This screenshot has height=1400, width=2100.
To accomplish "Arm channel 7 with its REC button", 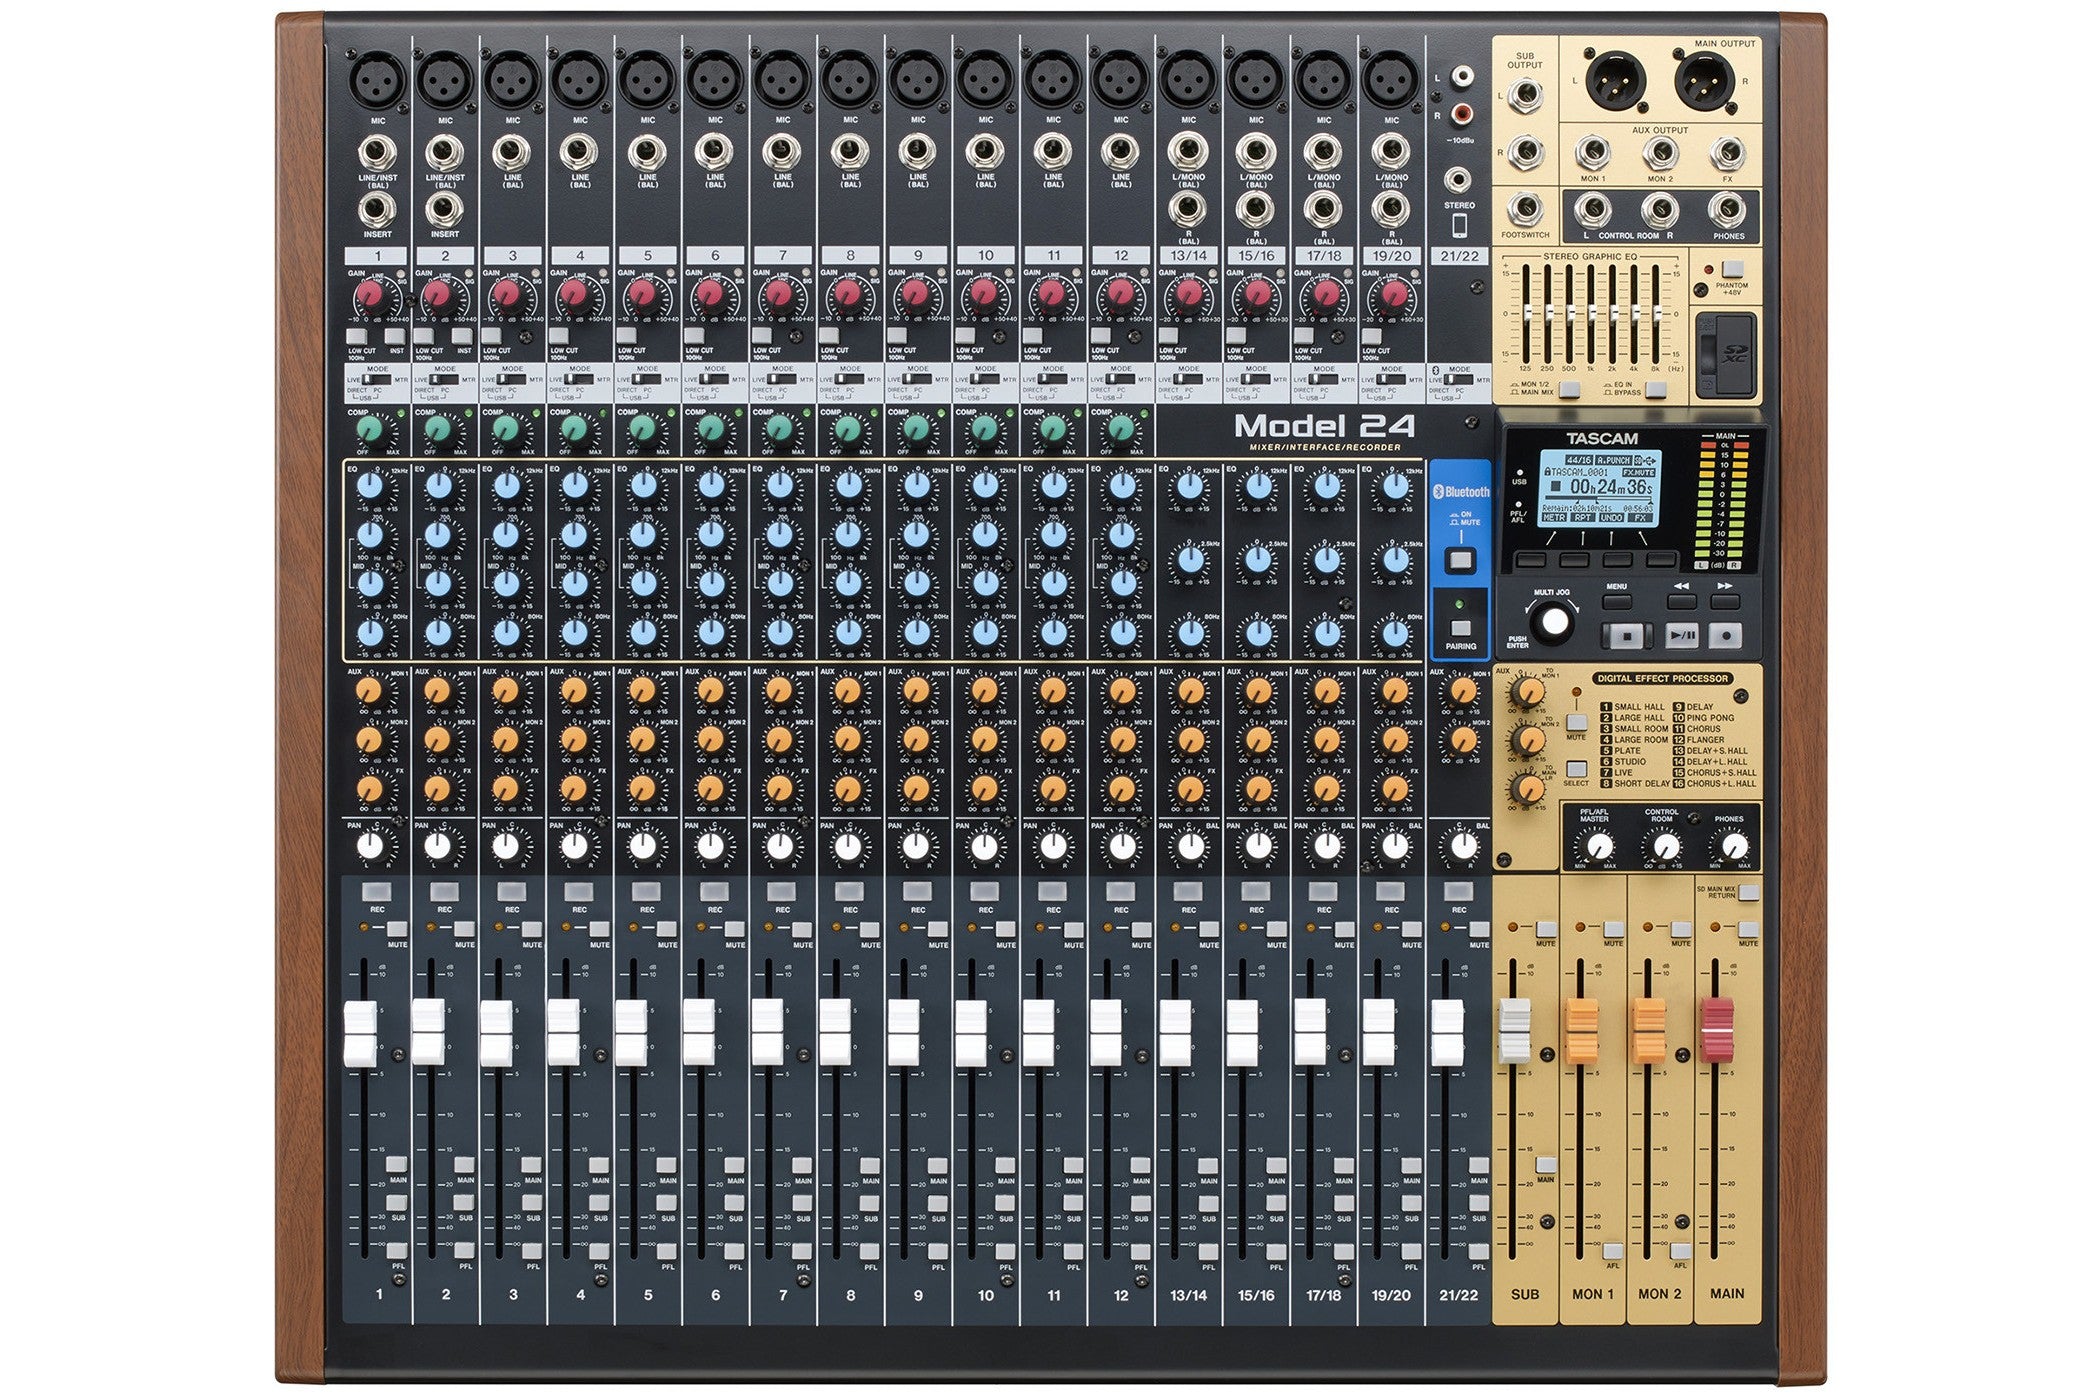I will point(781,891).
